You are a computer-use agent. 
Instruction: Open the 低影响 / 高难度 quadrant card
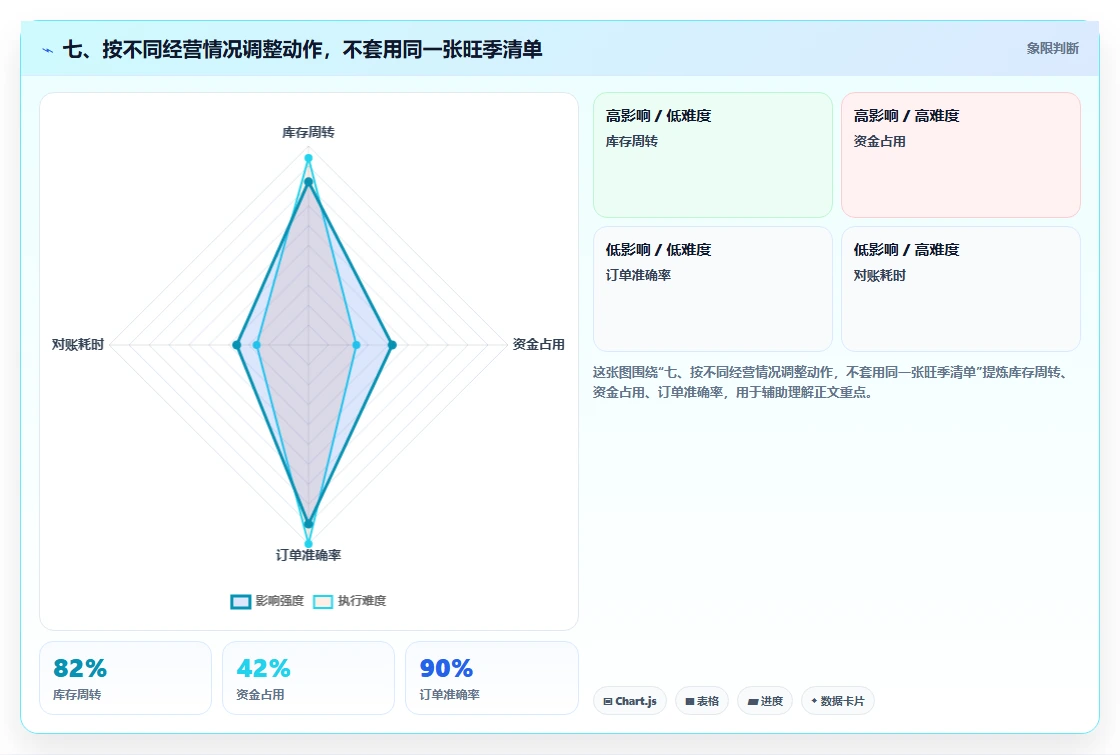[961, 289]
